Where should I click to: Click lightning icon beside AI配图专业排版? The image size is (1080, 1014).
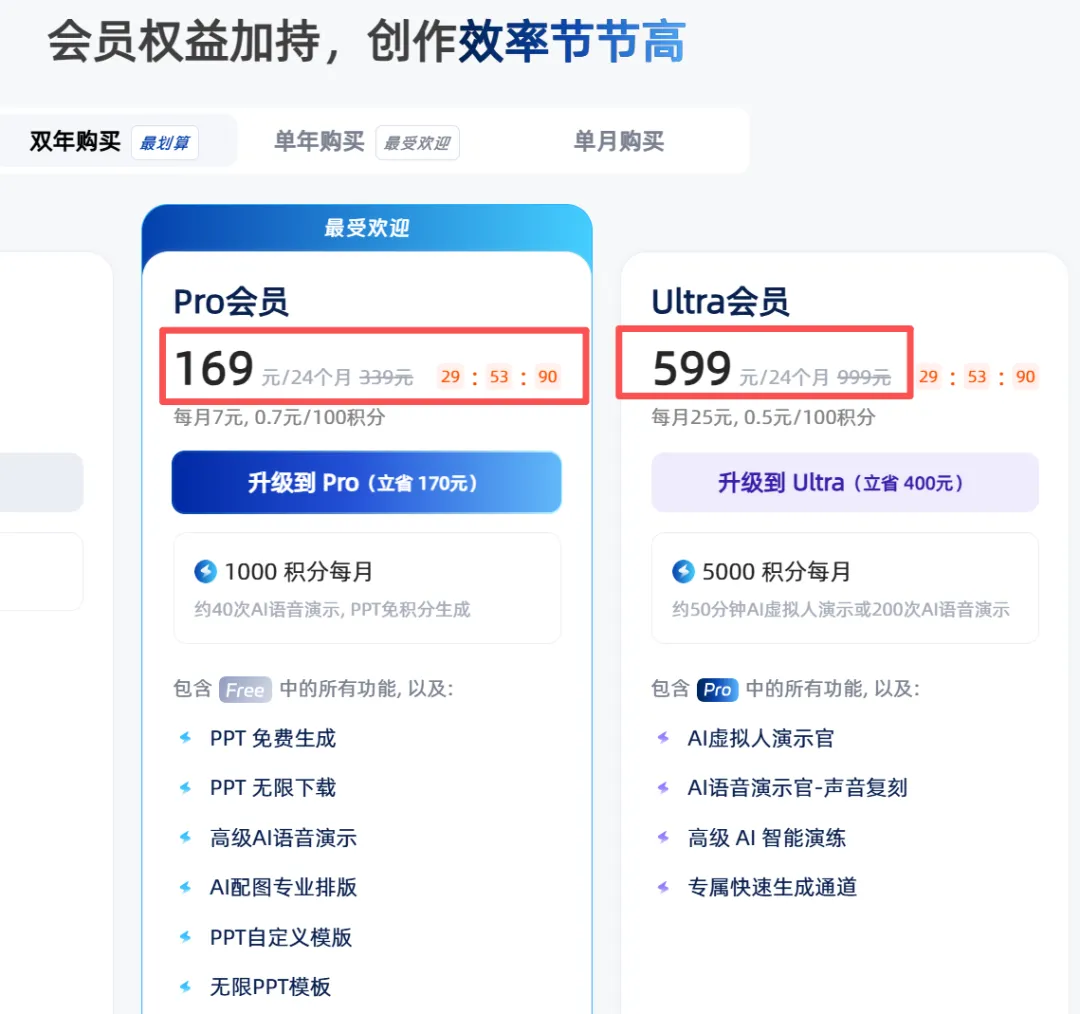185,887
